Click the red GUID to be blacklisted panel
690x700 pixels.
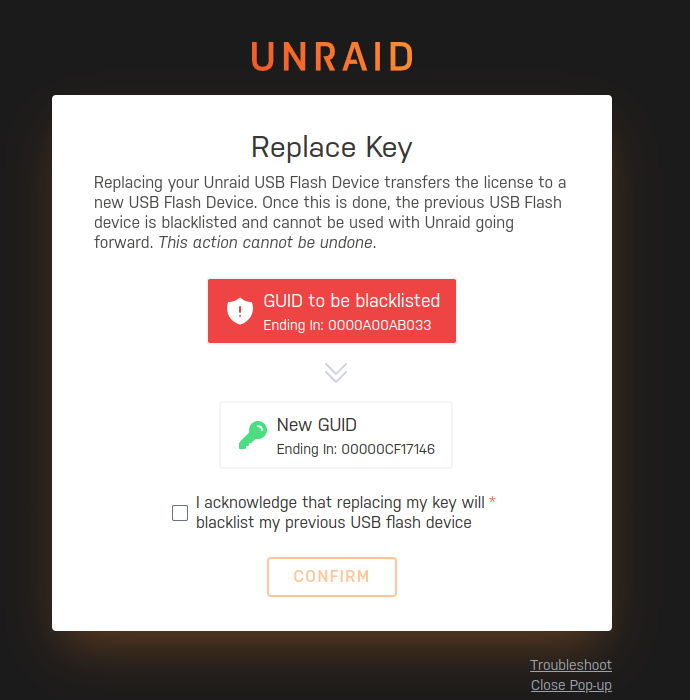click(x=332, y=311)
